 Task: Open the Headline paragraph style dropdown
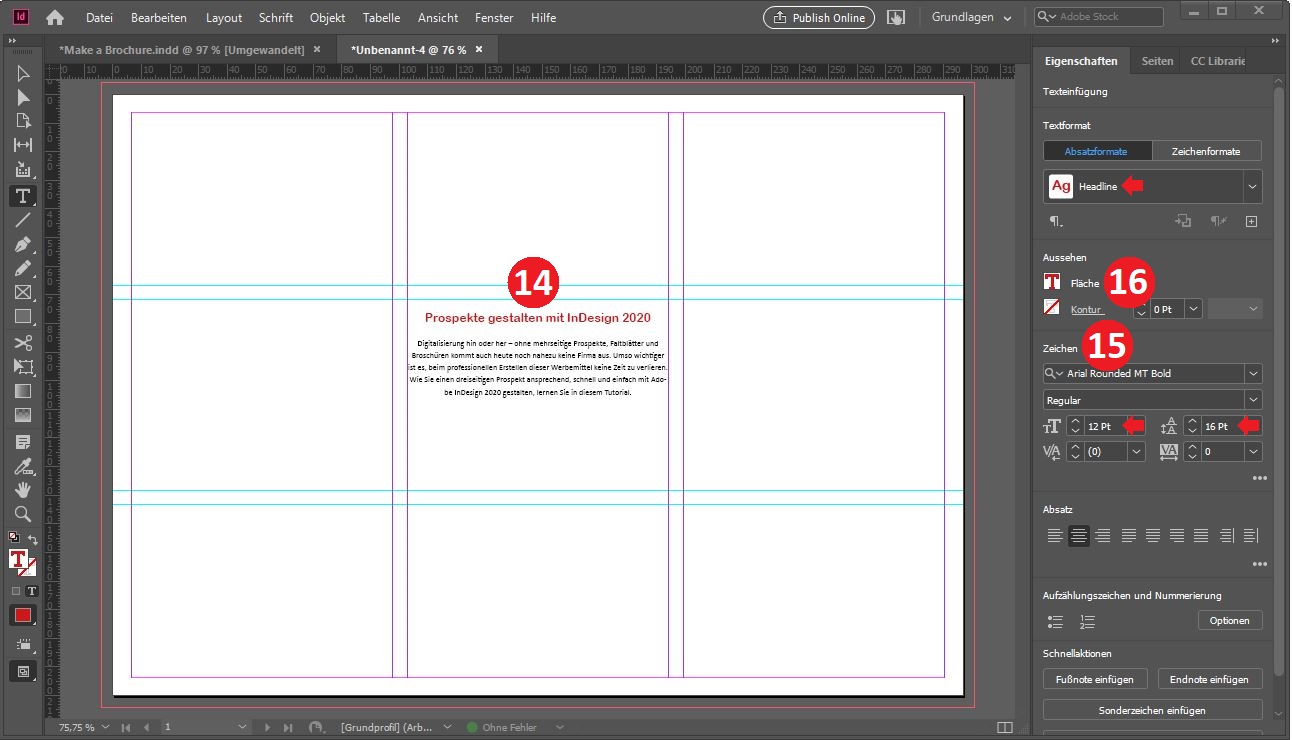[x=1251, y=187]
